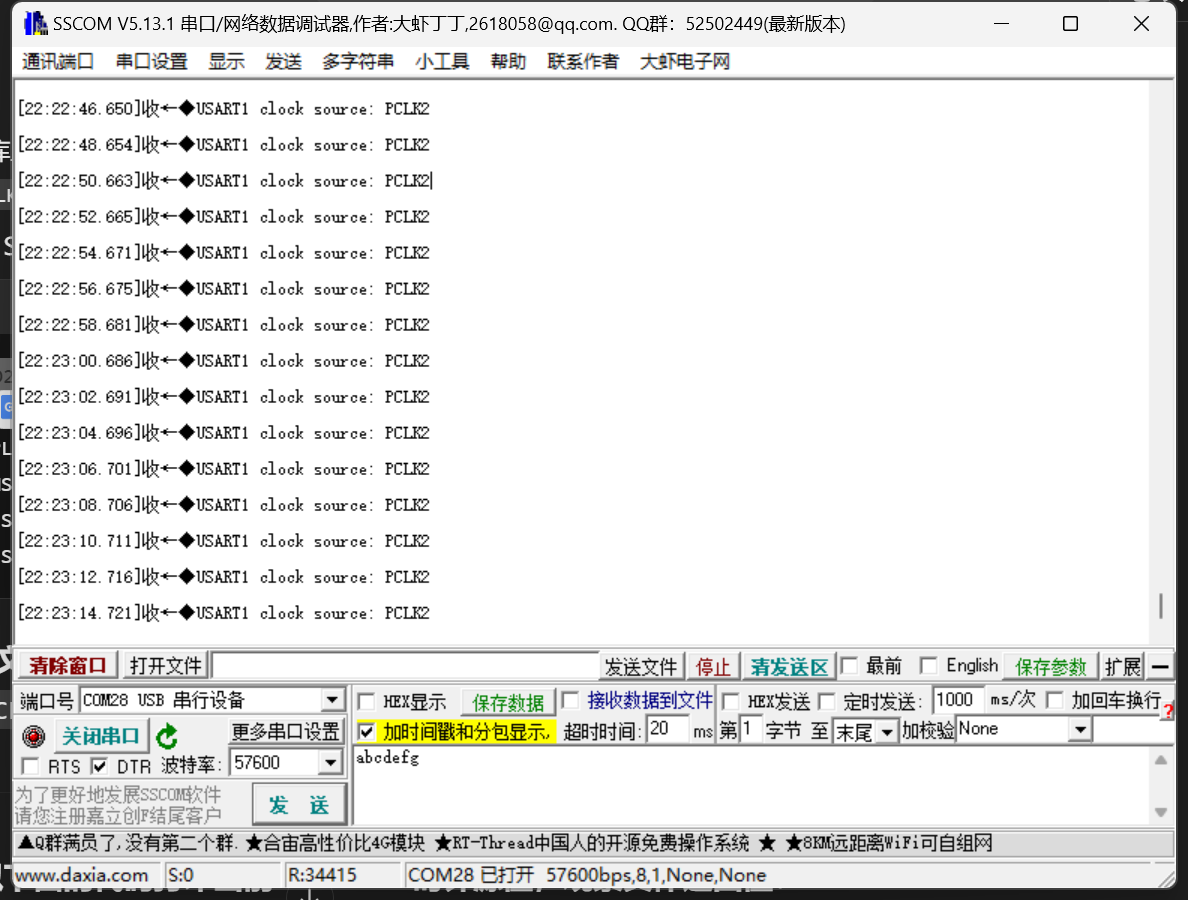Expand the 加校验 None dropdown

click(x=1080, y=730)
